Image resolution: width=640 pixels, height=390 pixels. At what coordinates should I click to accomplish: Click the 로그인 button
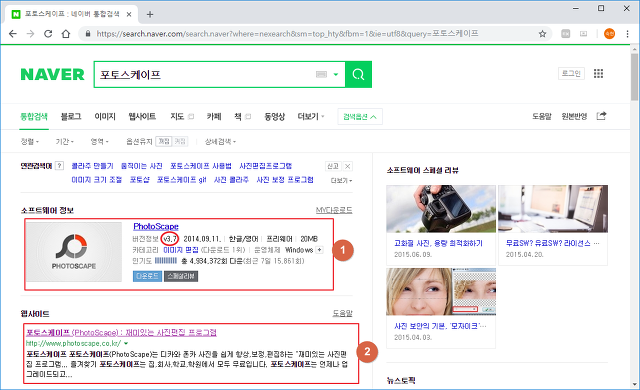(571, 73)
